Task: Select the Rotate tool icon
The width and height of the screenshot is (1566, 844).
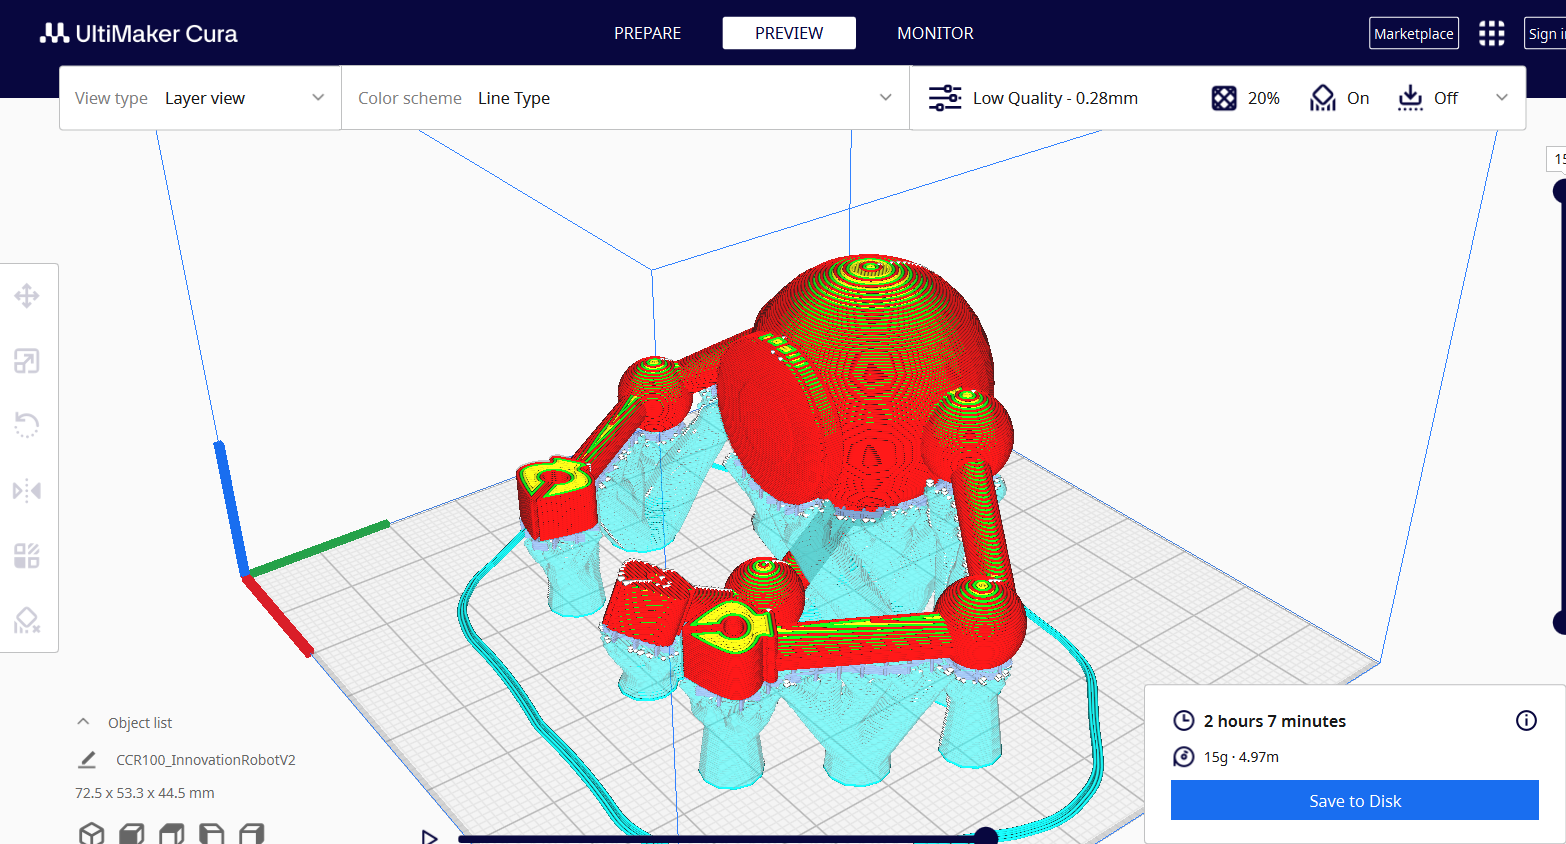Action: click(27, 426)
